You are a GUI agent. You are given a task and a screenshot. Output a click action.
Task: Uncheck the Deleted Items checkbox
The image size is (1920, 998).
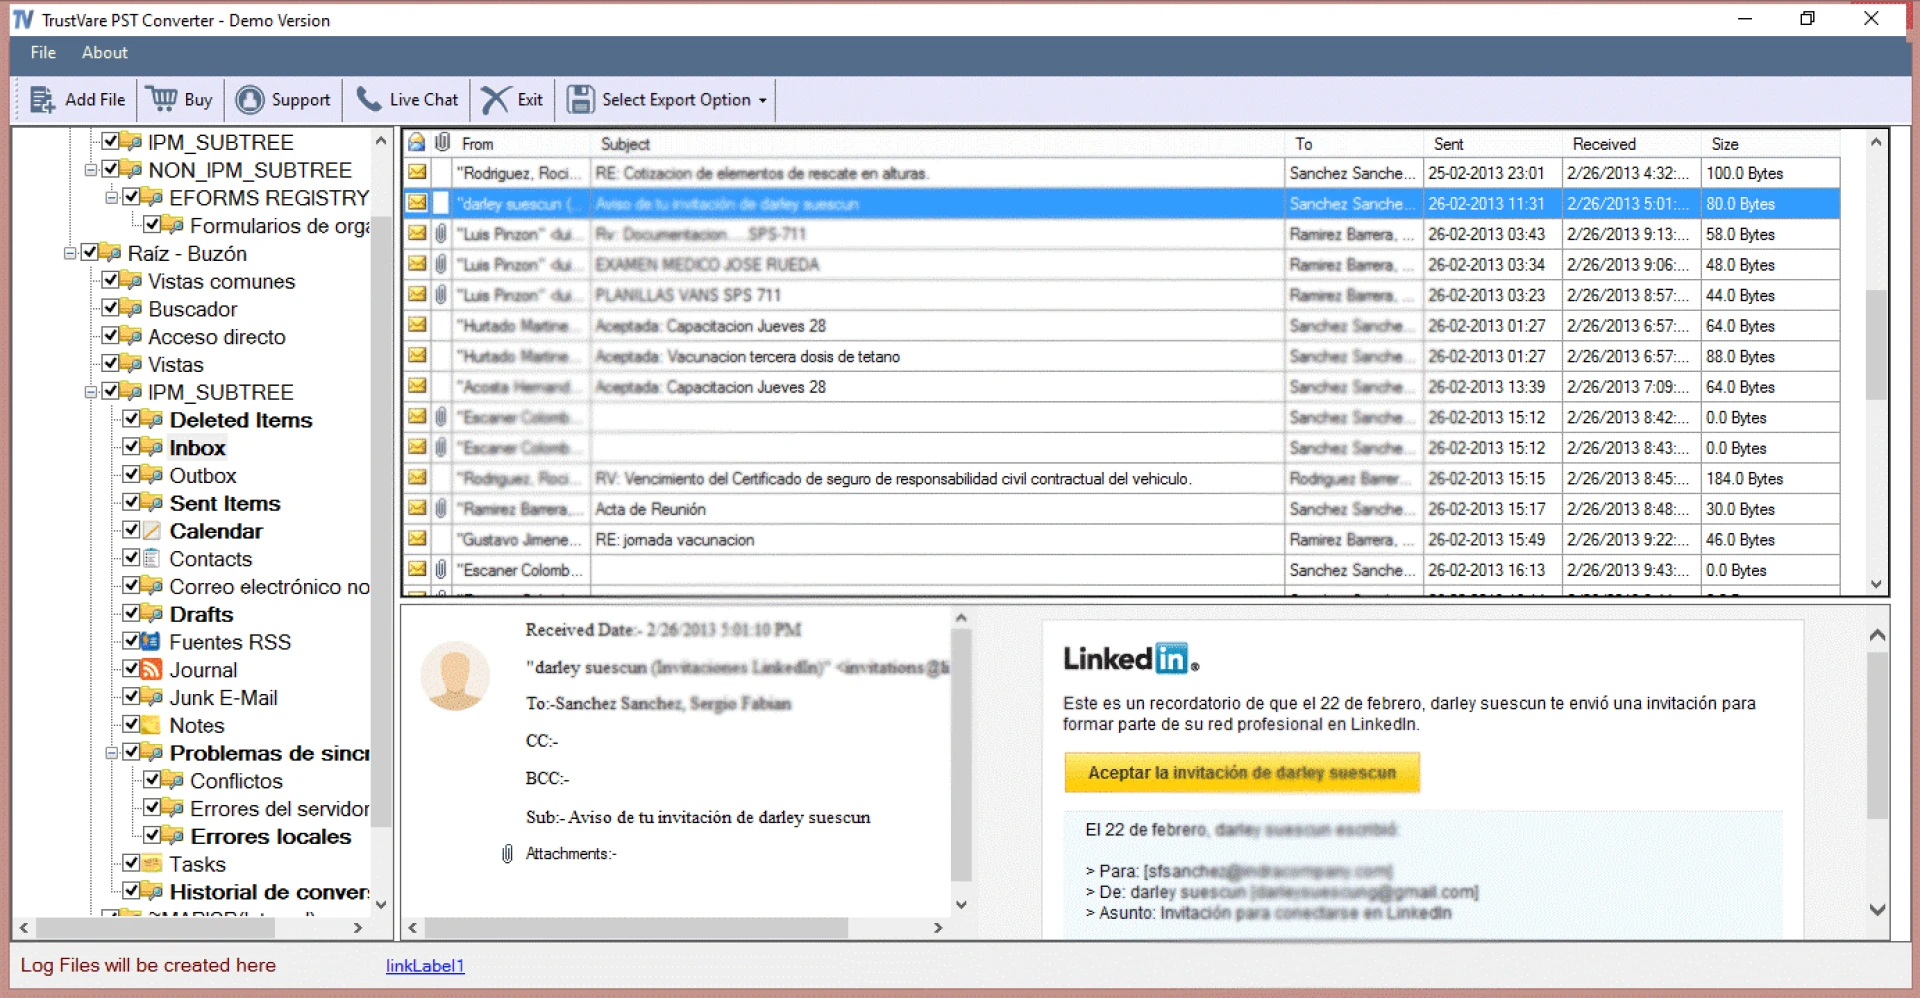point(133,420)
